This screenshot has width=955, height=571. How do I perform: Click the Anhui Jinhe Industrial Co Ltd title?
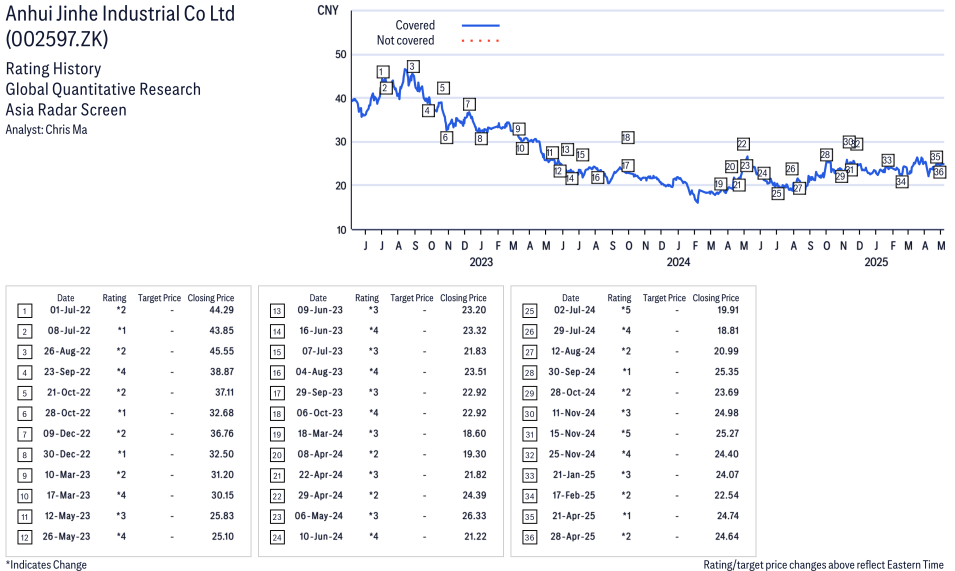[120, 13]
